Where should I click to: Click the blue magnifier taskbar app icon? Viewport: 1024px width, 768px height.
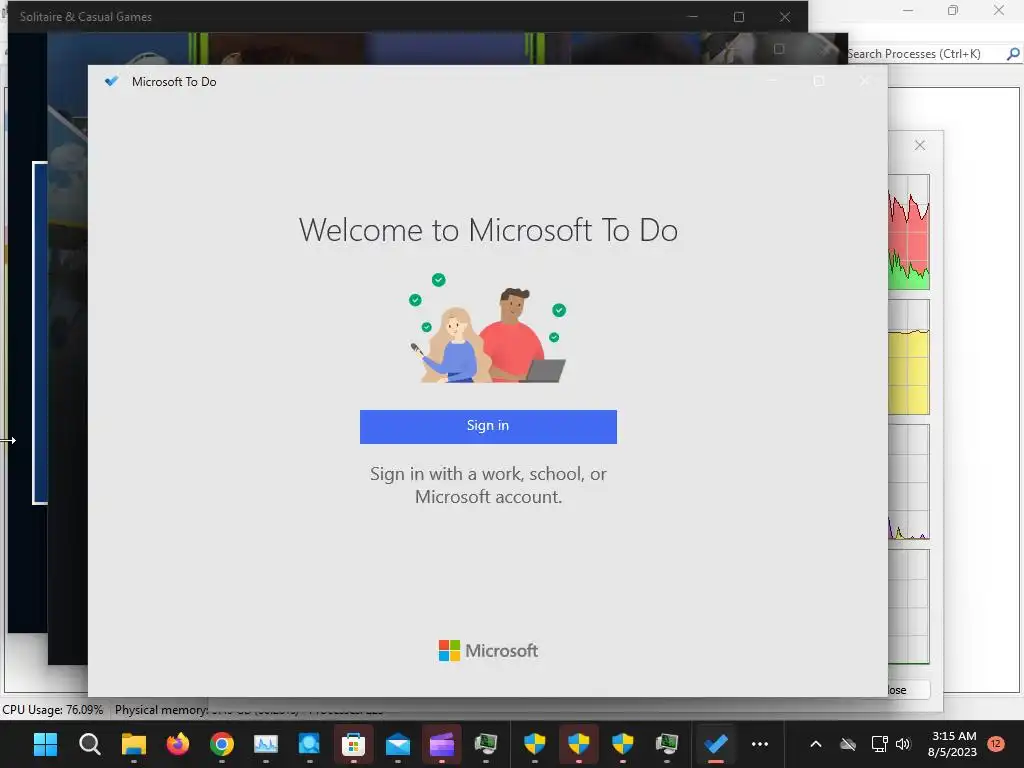(310, 744)
